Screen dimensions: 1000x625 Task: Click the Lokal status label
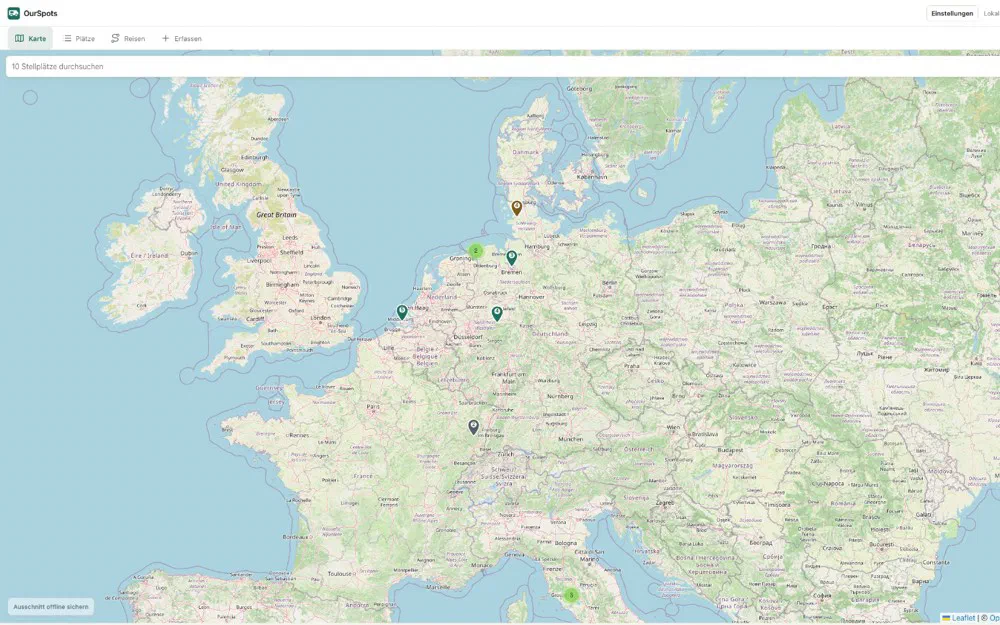991,13
